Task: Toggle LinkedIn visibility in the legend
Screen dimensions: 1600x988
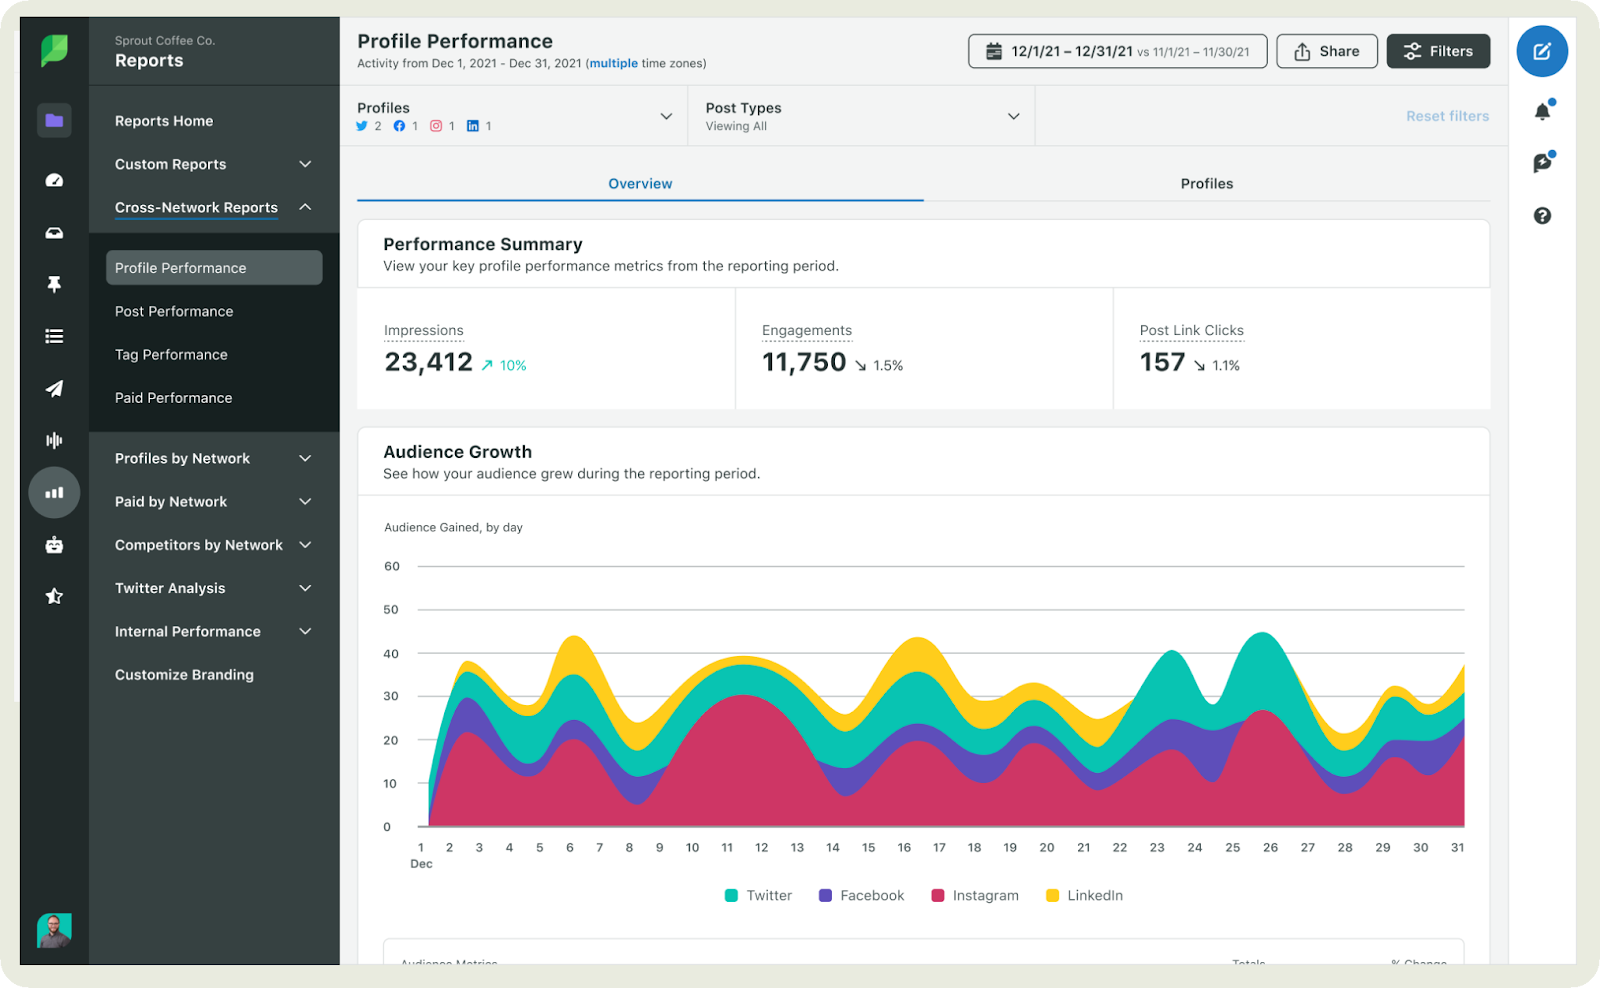Action: pos(1083,895)
